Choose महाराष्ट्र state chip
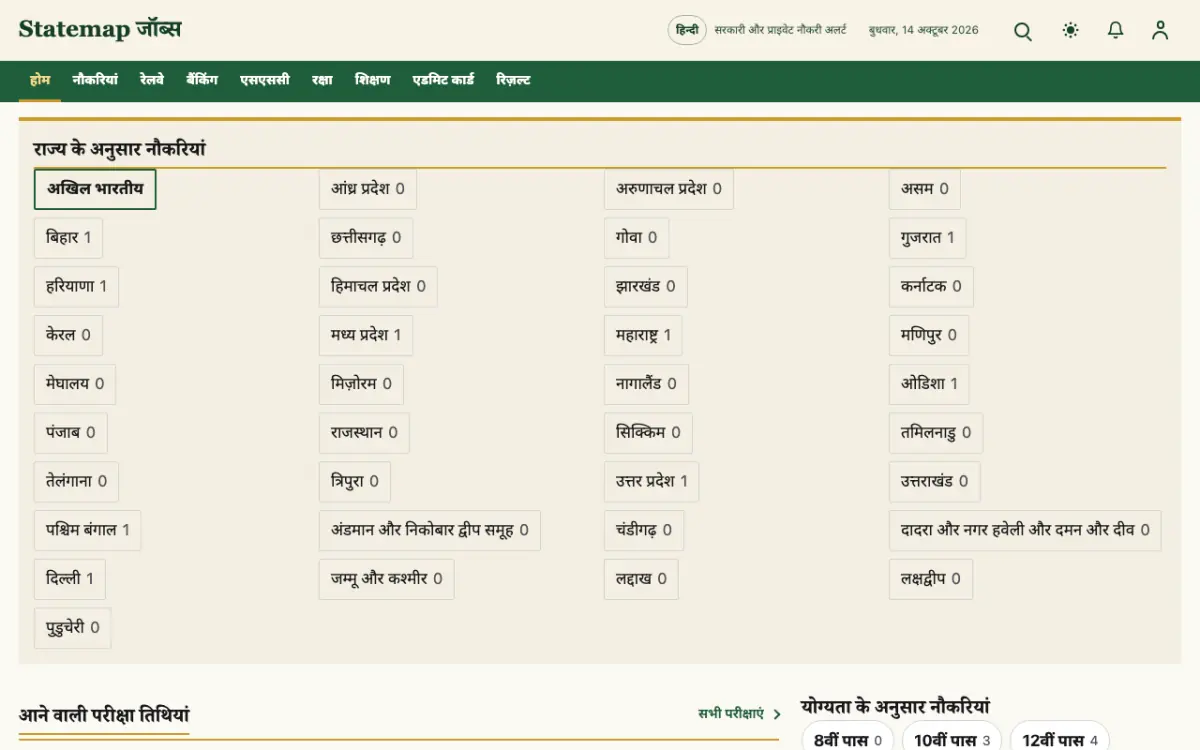 point(643,335)
